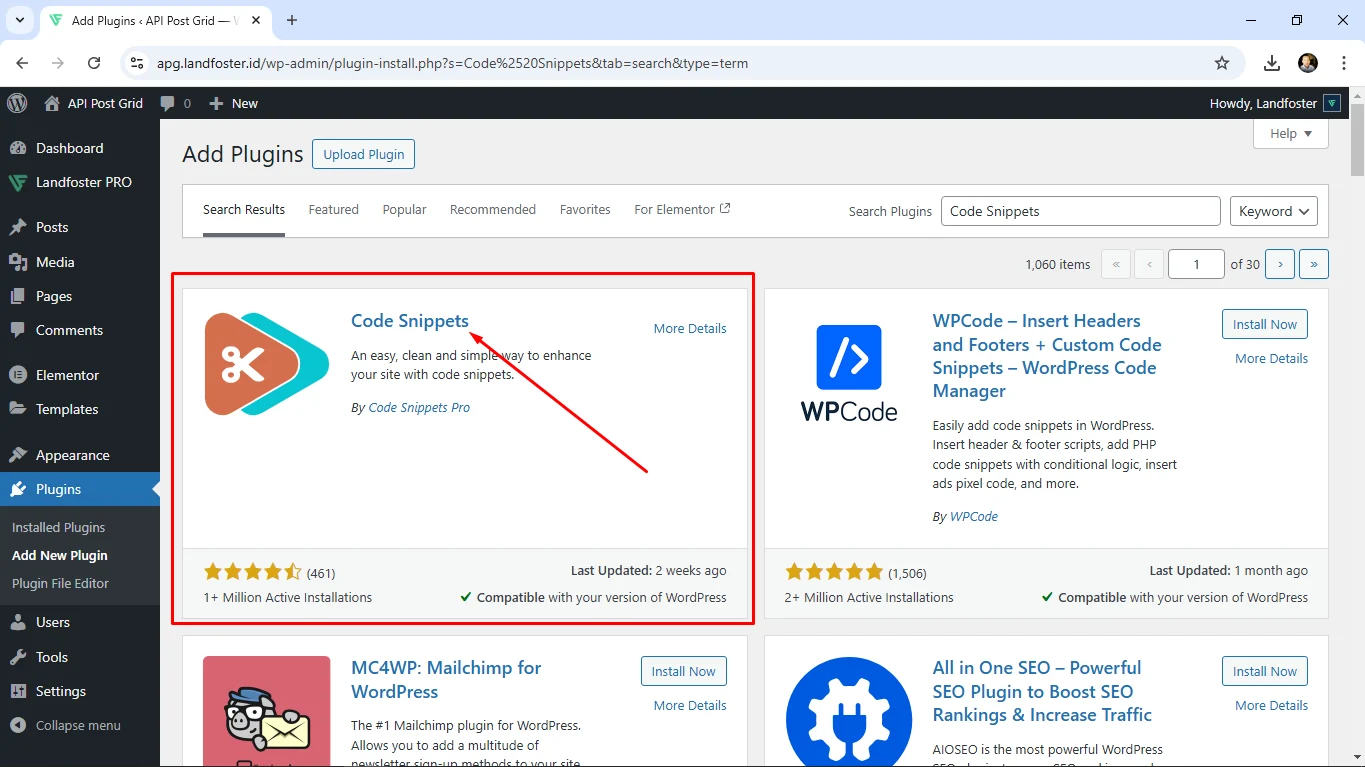Open Plugin File Editor submenu item
Viewport: 1365px width, 767px height.
coord(60,583)
